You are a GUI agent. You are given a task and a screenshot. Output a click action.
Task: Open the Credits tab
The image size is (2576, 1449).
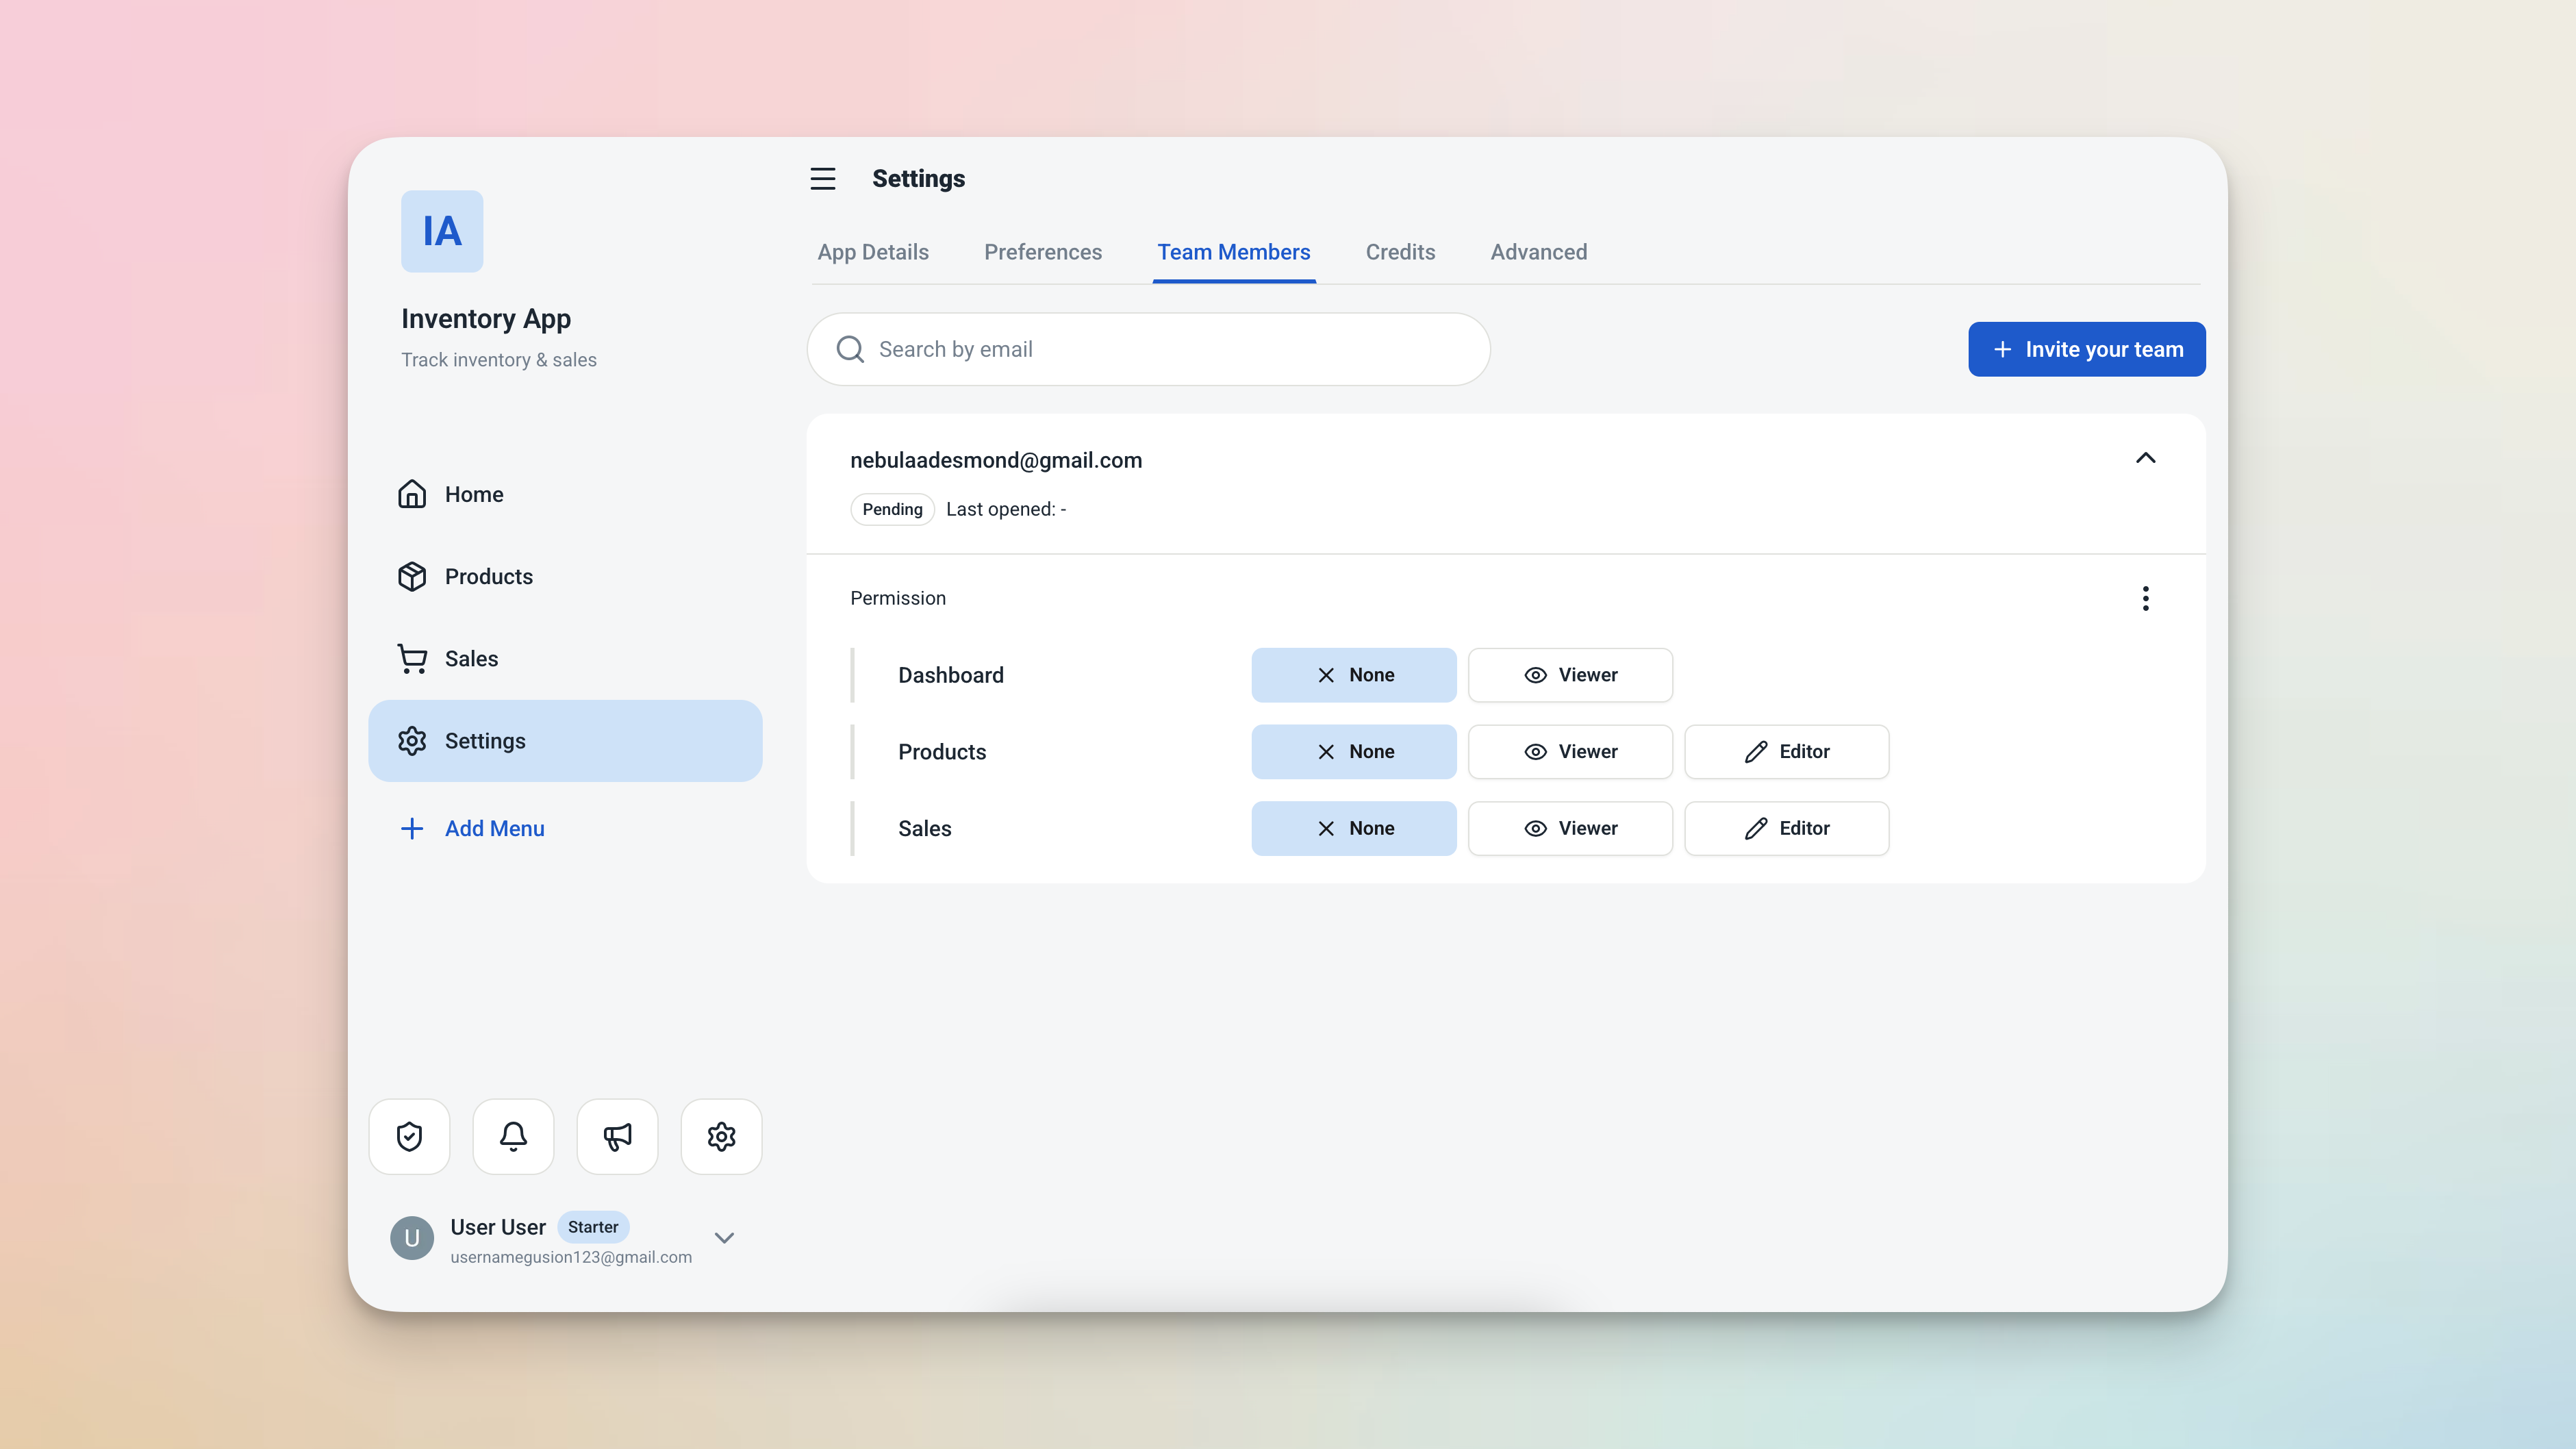point(1400,252)
